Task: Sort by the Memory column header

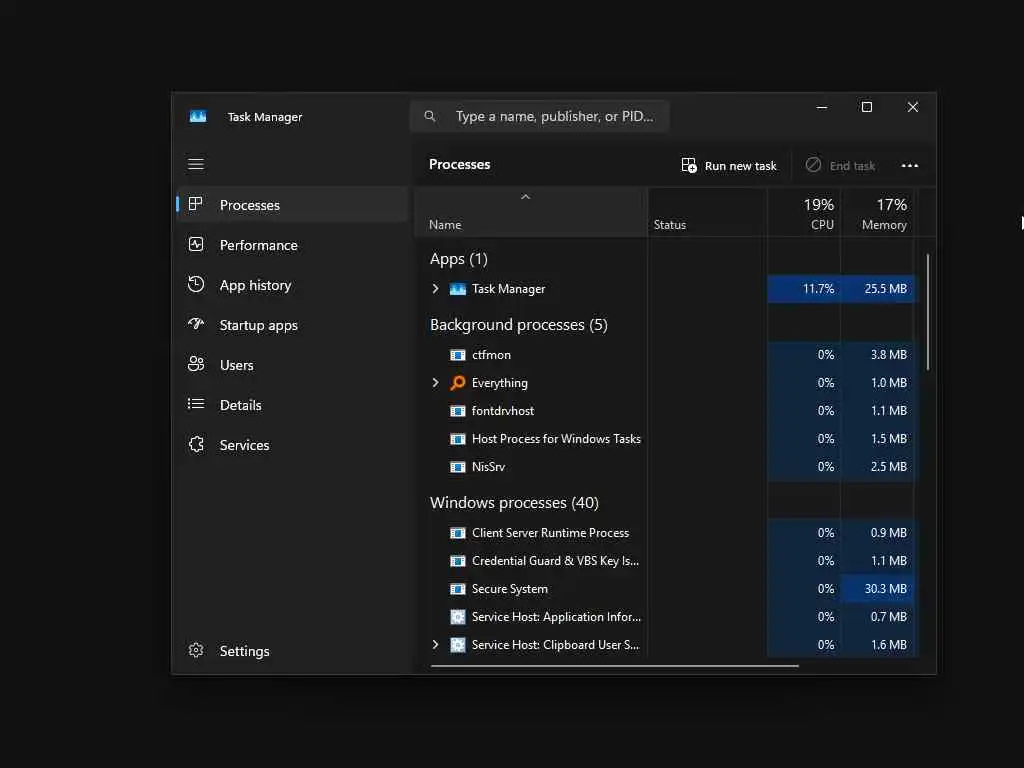Action: [876, 213]
